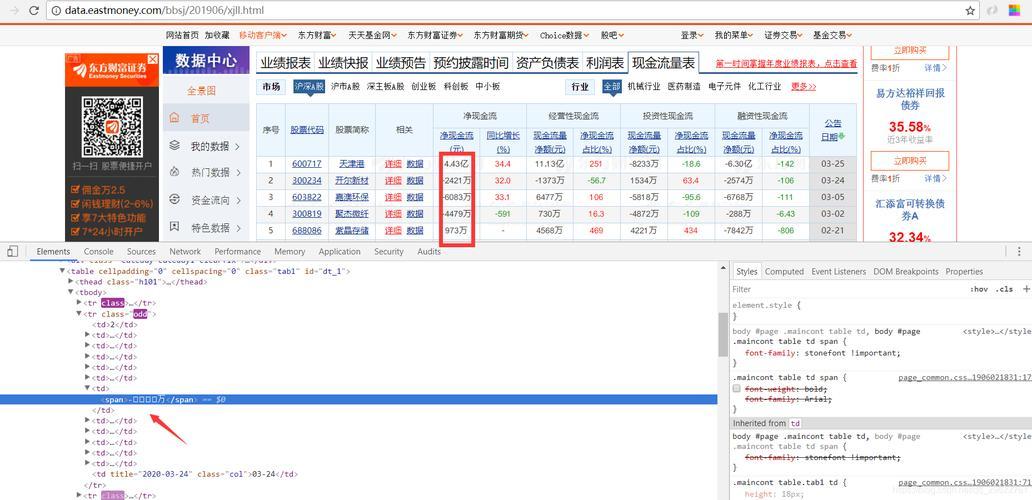Click the 更多>> industries link

pyautogui.click(x=804, y=86)
